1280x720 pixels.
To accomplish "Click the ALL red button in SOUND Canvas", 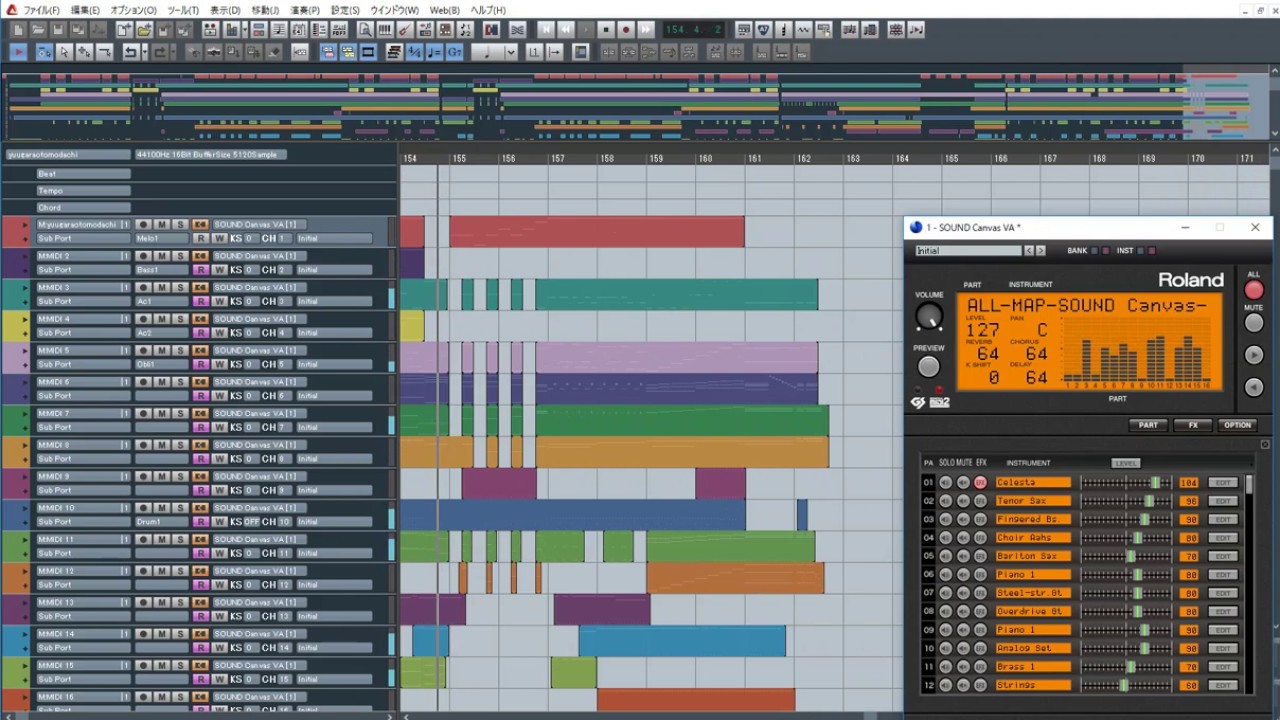I will (1253, 290).
